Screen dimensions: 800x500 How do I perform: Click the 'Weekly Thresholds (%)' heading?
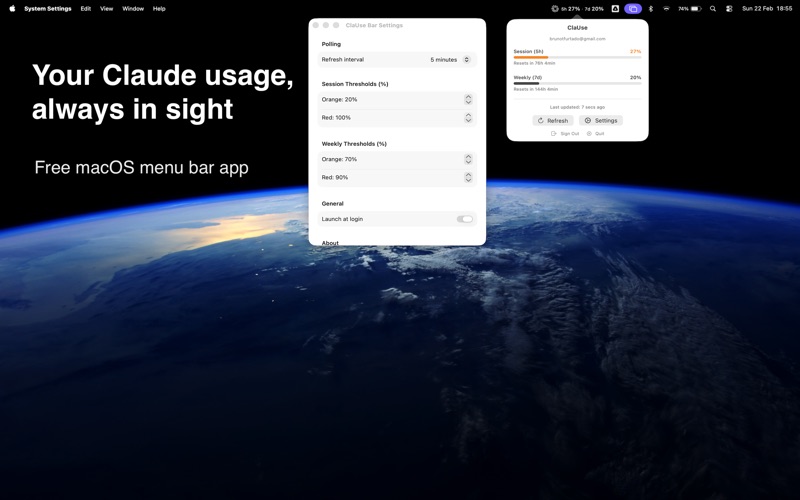[354, 144]
